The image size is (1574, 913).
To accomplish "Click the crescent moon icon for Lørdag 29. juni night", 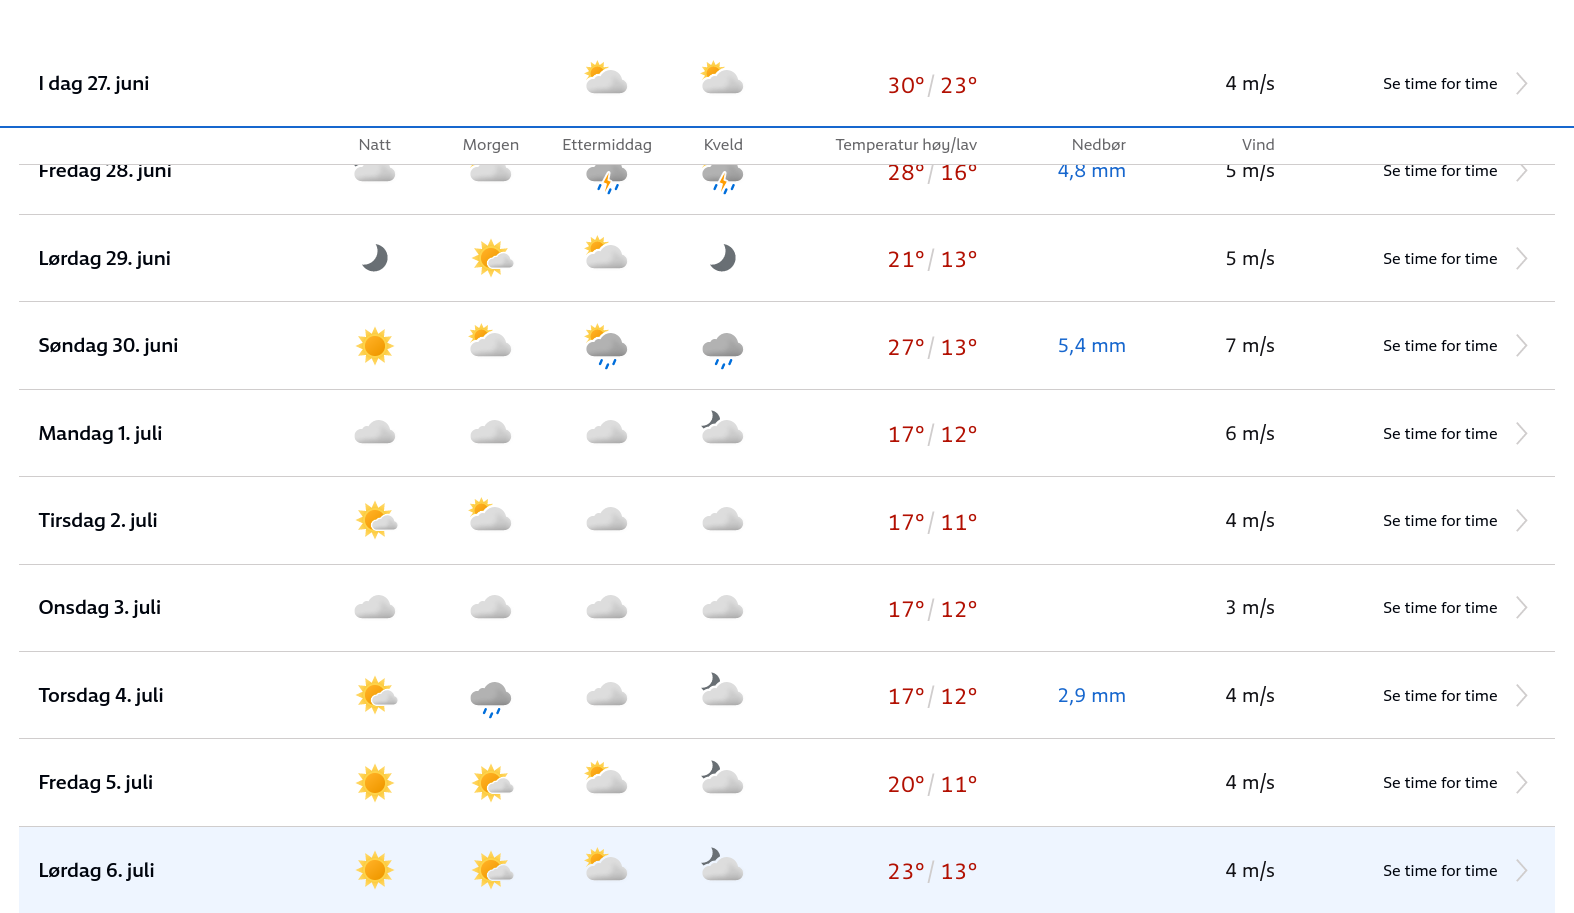I will pos(375,258).
